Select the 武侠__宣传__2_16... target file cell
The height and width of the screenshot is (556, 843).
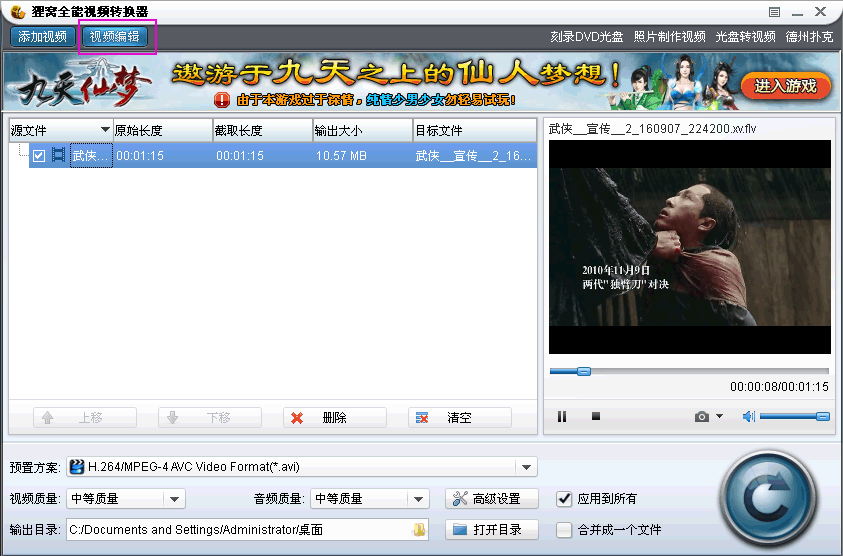pos(473,156)
